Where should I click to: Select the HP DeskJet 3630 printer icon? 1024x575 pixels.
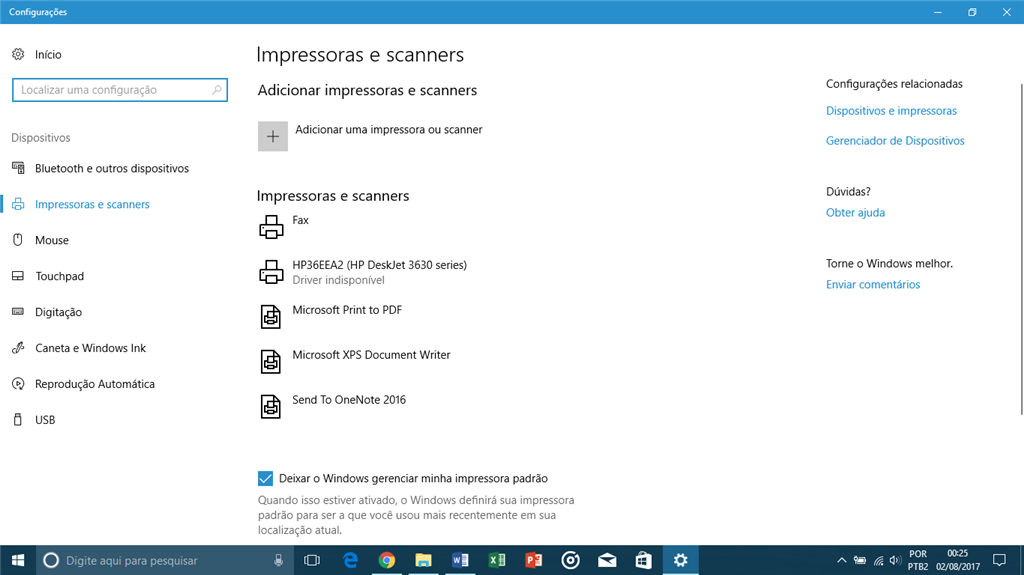(271, 272)
